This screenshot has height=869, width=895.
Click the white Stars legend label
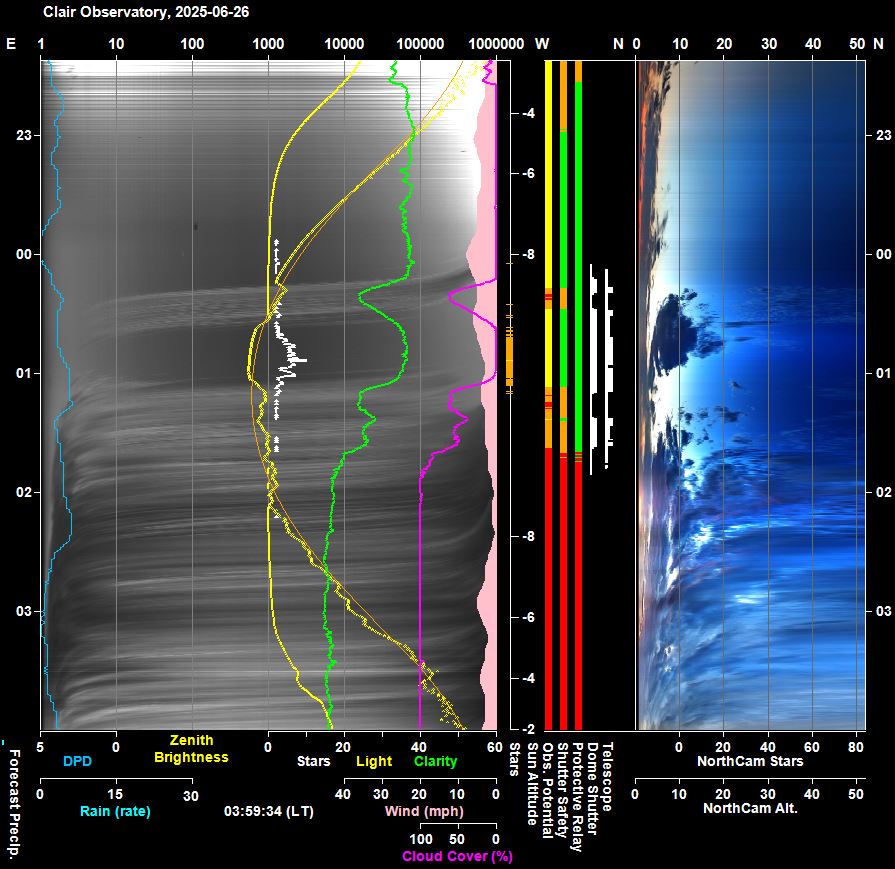[x=314, y=762]
